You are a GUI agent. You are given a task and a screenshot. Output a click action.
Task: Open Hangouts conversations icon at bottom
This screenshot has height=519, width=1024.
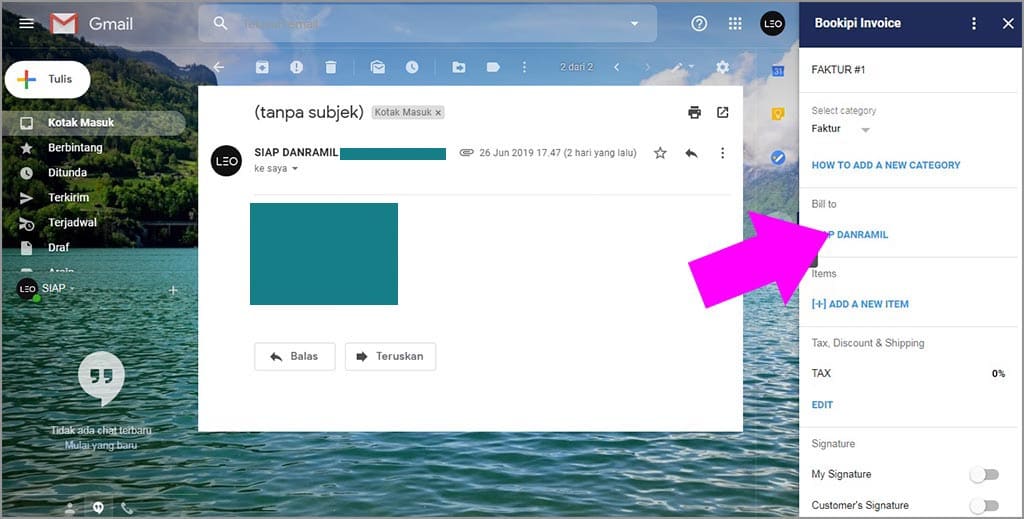[98, 508]
